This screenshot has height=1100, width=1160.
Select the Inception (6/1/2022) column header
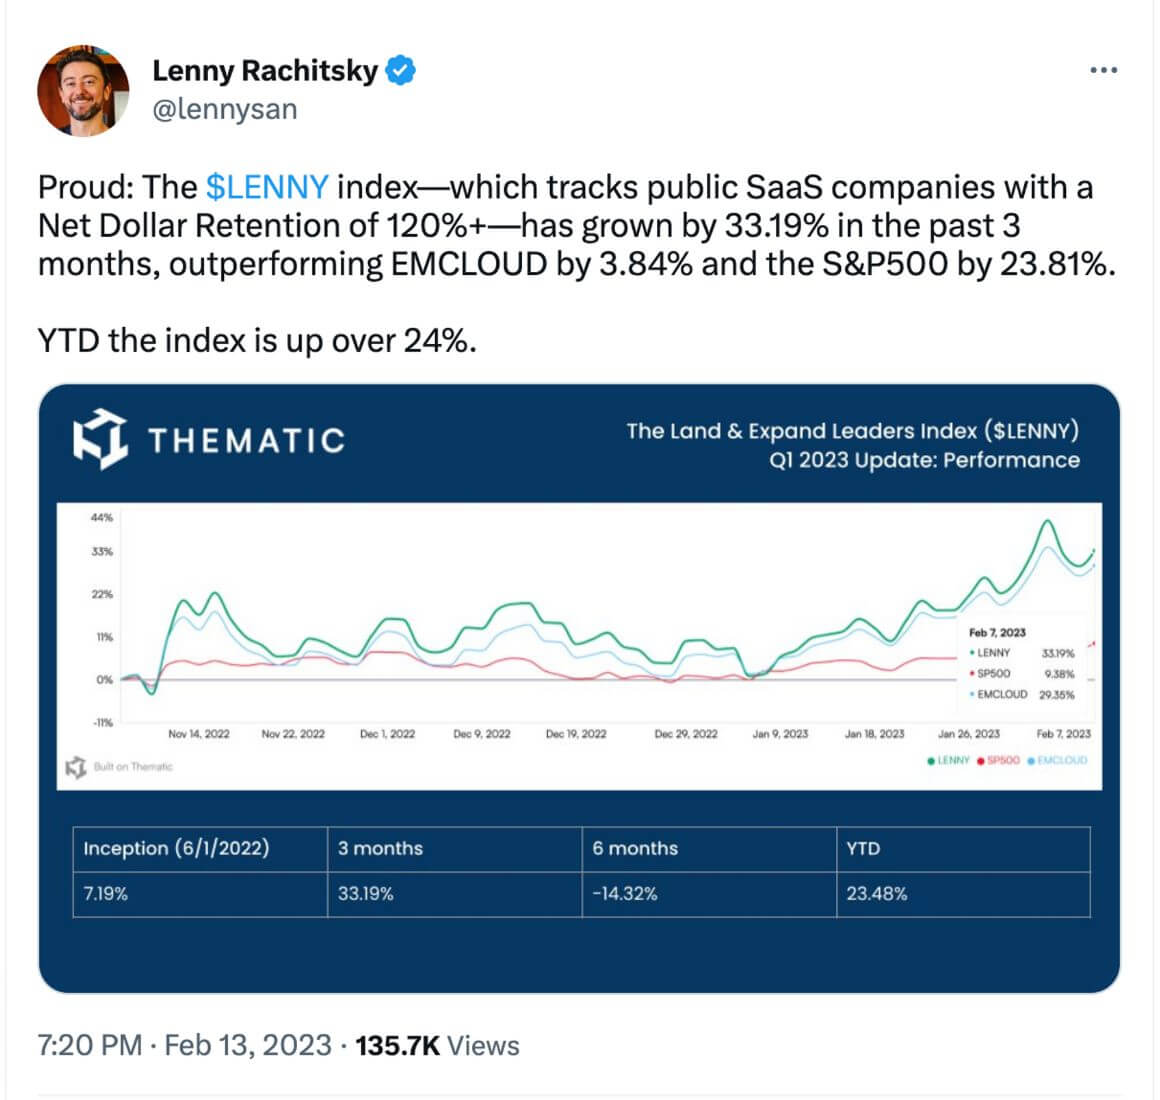[176, 849]
